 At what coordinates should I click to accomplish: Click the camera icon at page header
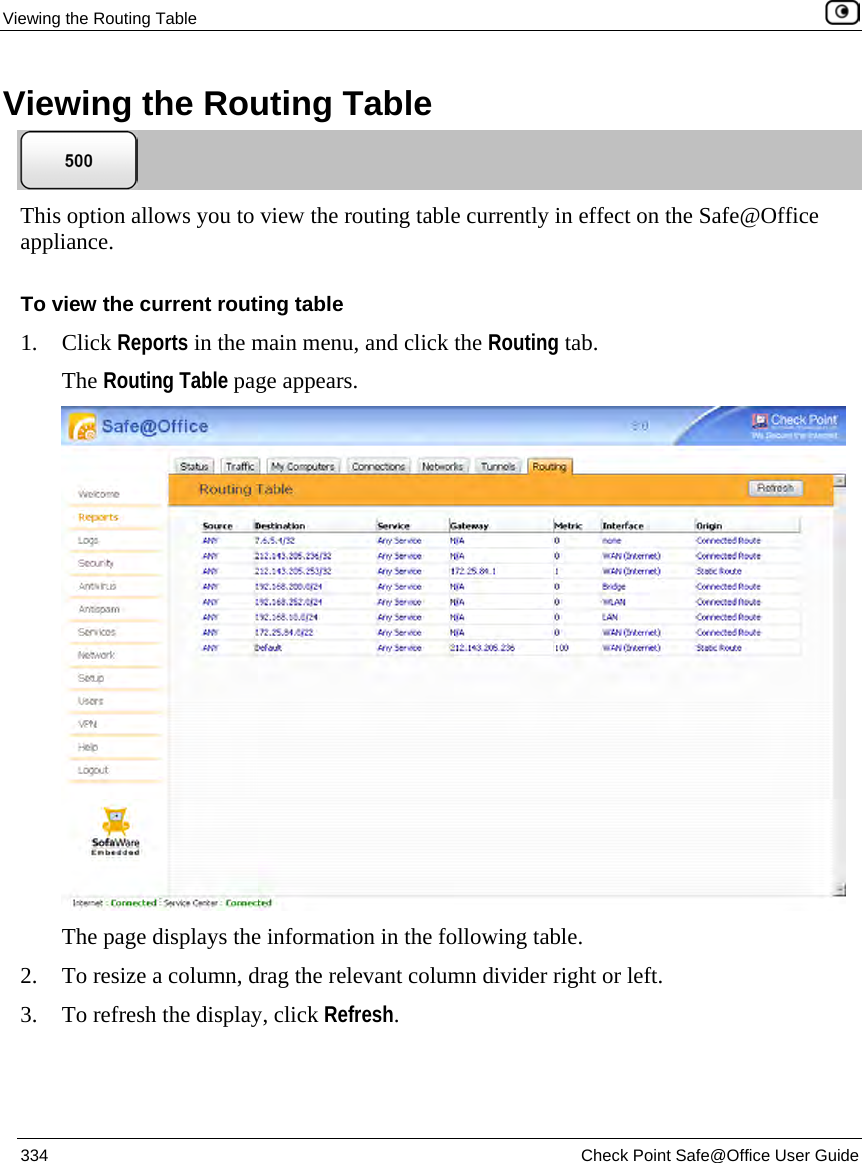(842, 13)
